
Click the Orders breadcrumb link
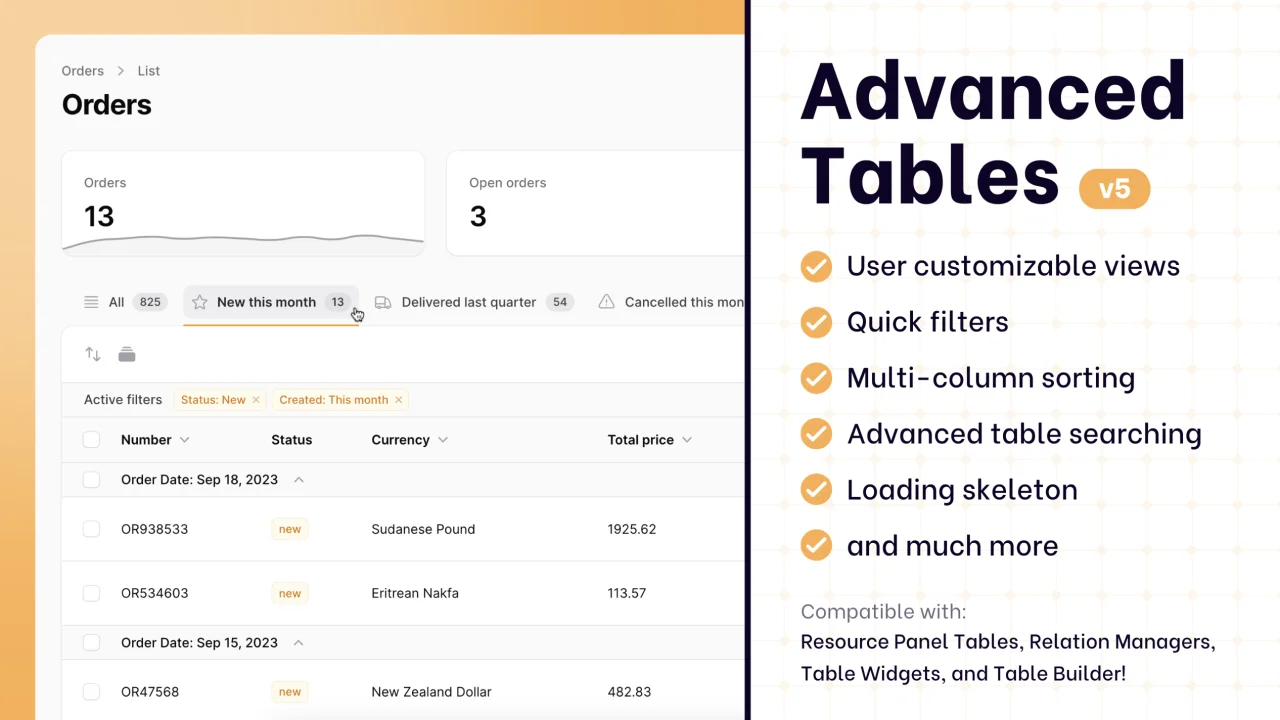click(x=82, y=71)
